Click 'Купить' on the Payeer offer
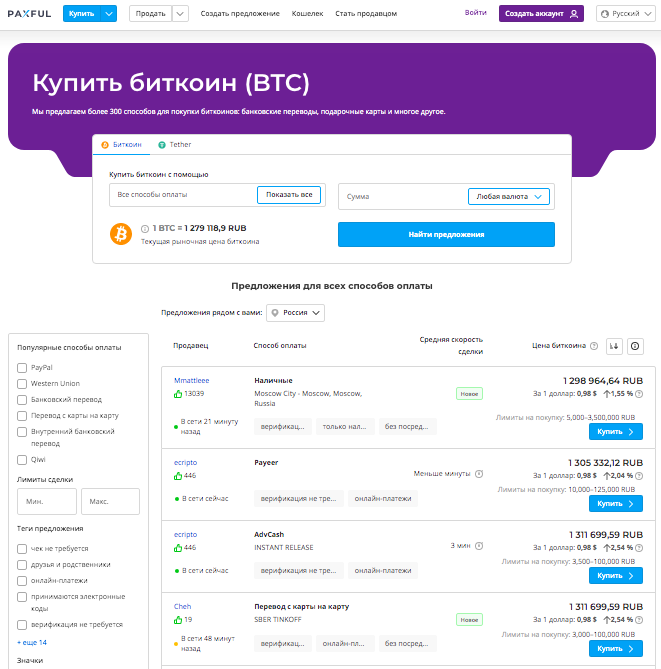Viewport: 661px width, 669px height. (x=615, y=504)
